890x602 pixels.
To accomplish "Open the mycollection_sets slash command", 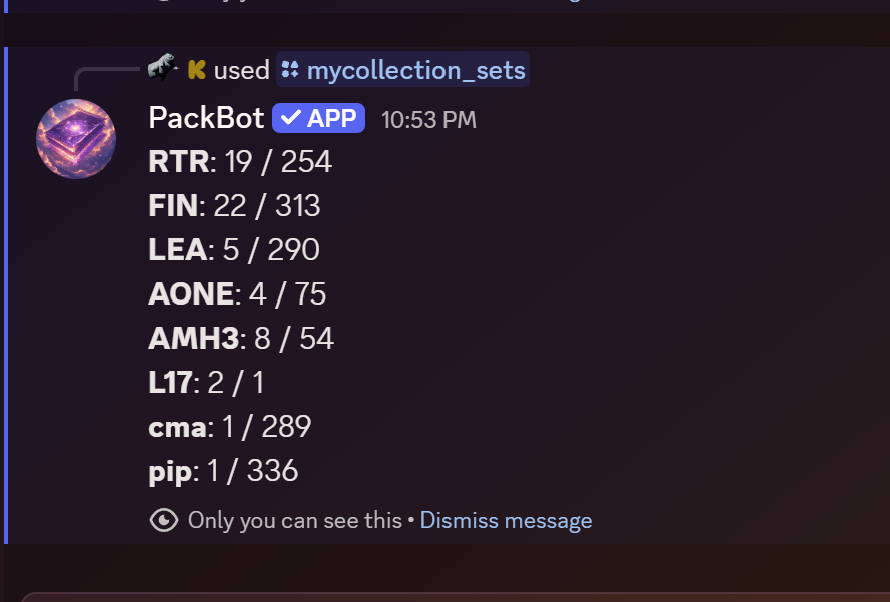I will coord(415,70).
